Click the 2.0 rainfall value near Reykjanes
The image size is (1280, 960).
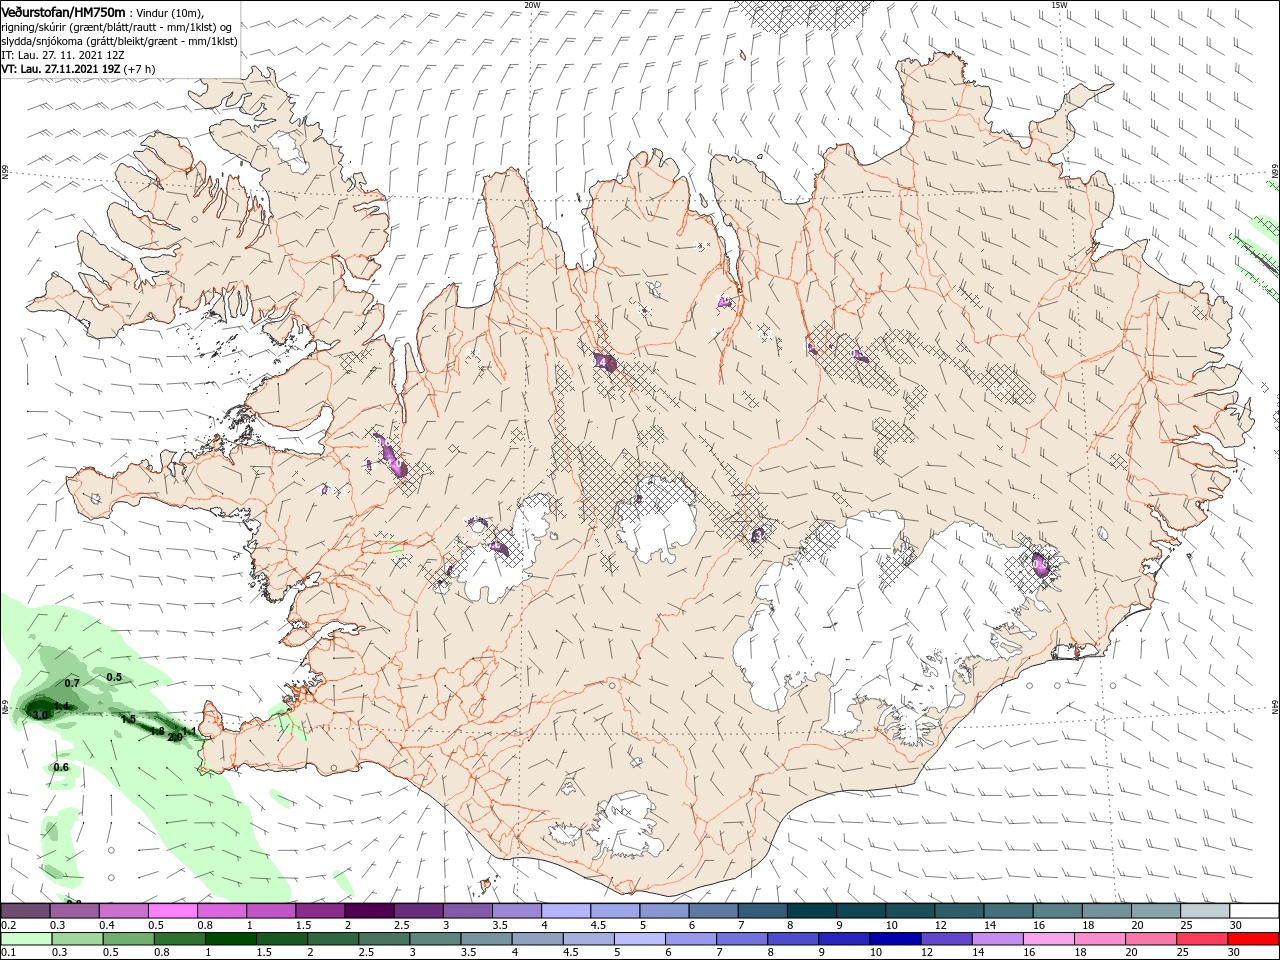click(x=175, y=737)
